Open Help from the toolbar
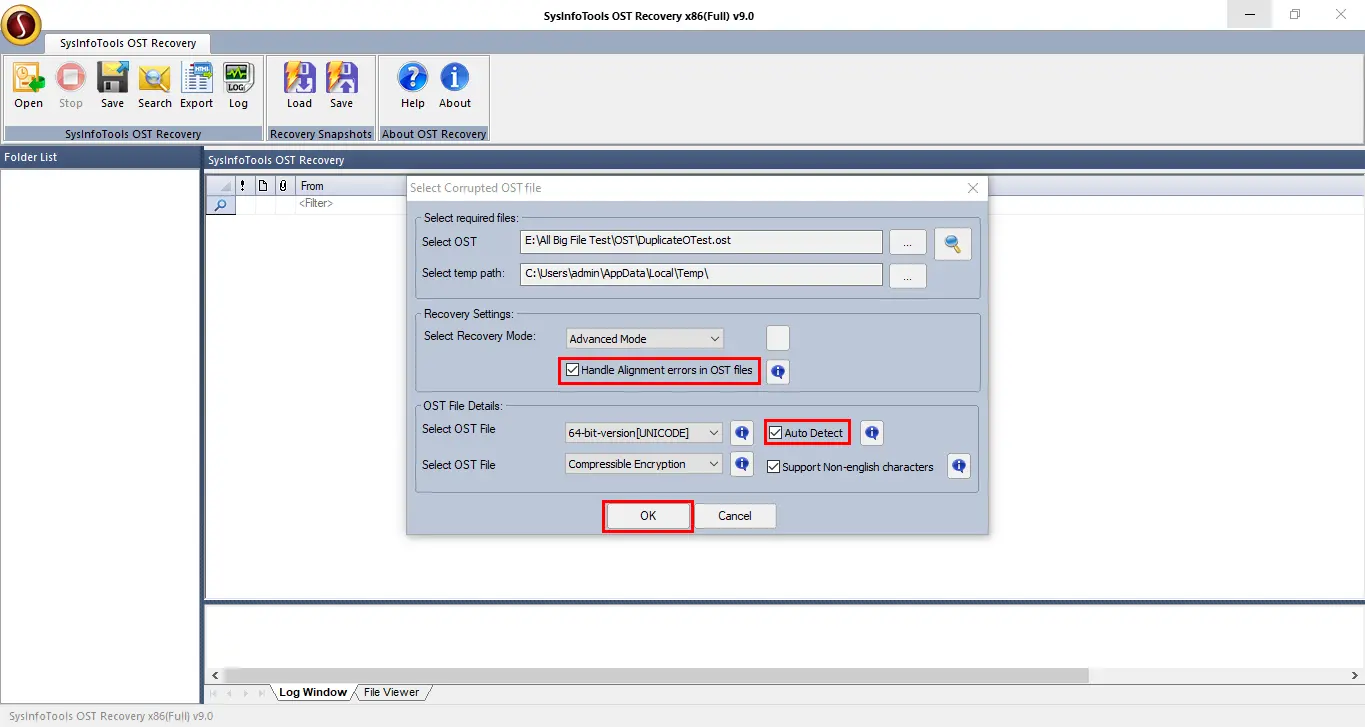 [412, 86]
